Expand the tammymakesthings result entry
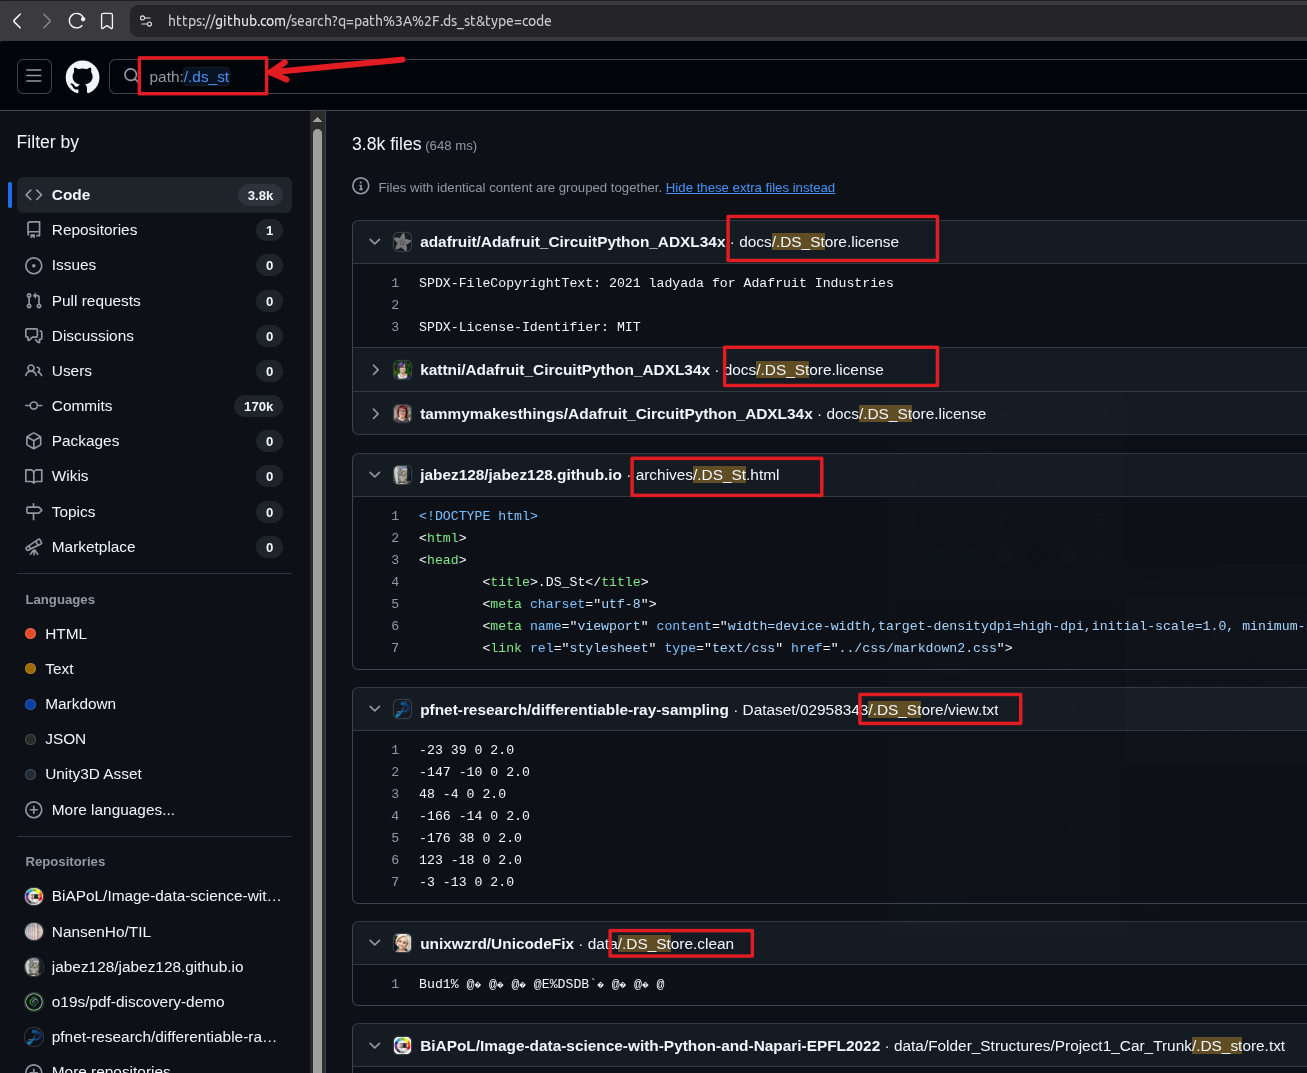Viewport: 1307px width, 1073px height. pyautogui.click(x=374, y=413)
